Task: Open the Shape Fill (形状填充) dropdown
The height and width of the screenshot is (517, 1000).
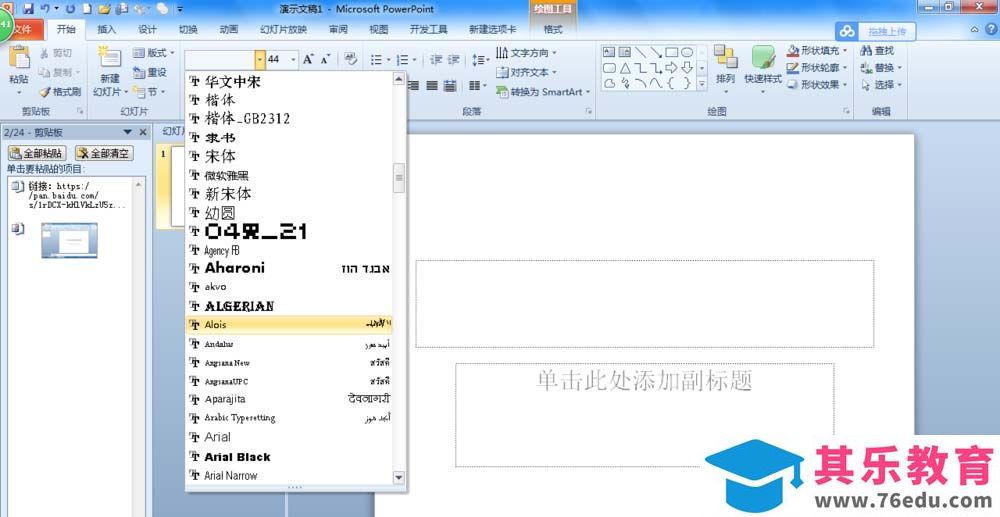Action: coord(818,50)
